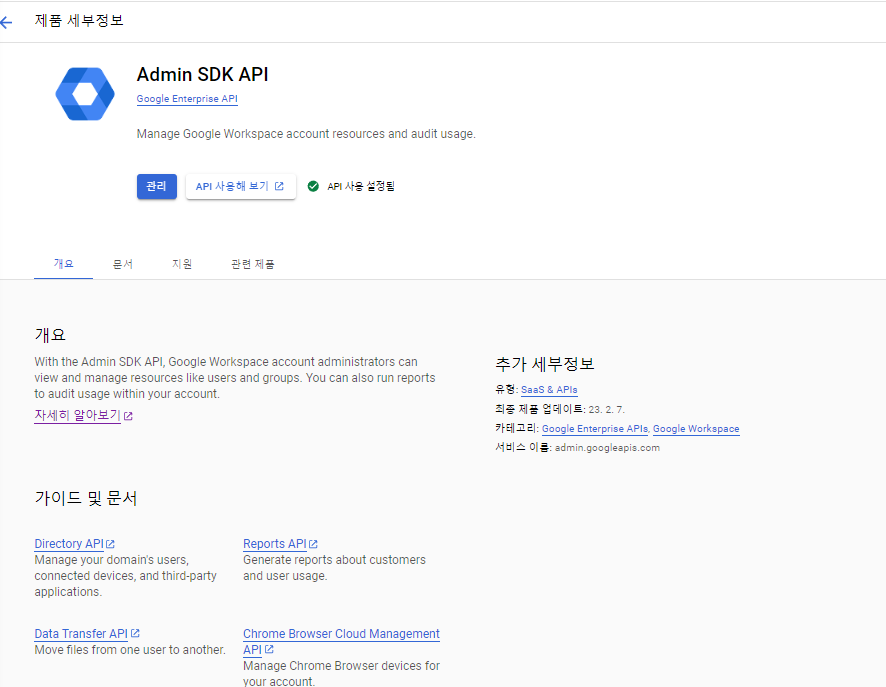This screenshot has height=687, width=886.
Task: Switch to the 지원 tab
Action: 182,264
